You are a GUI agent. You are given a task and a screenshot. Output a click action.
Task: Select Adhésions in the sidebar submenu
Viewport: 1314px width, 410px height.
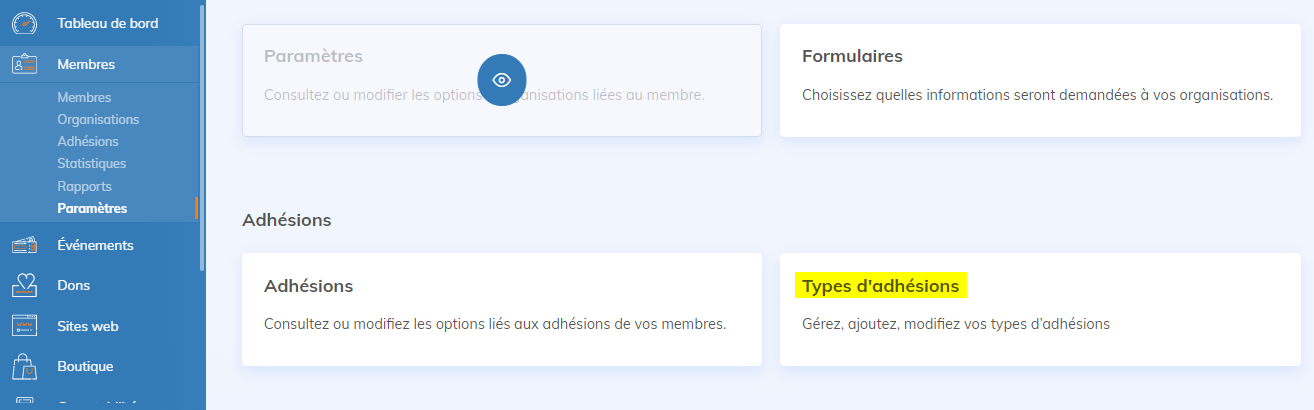[88, 141]
